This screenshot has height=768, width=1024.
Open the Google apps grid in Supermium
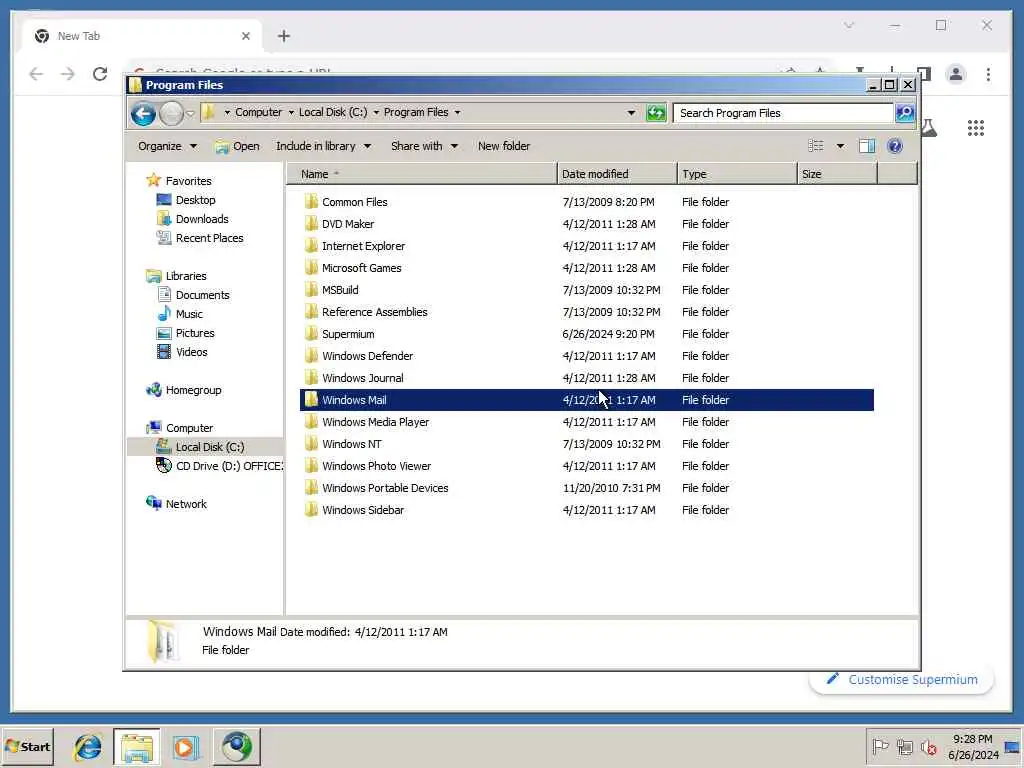976,128
